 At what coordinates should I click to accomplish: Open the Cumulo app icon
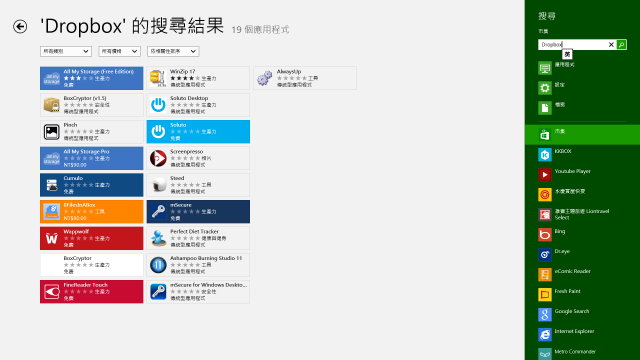click(51, 185)
